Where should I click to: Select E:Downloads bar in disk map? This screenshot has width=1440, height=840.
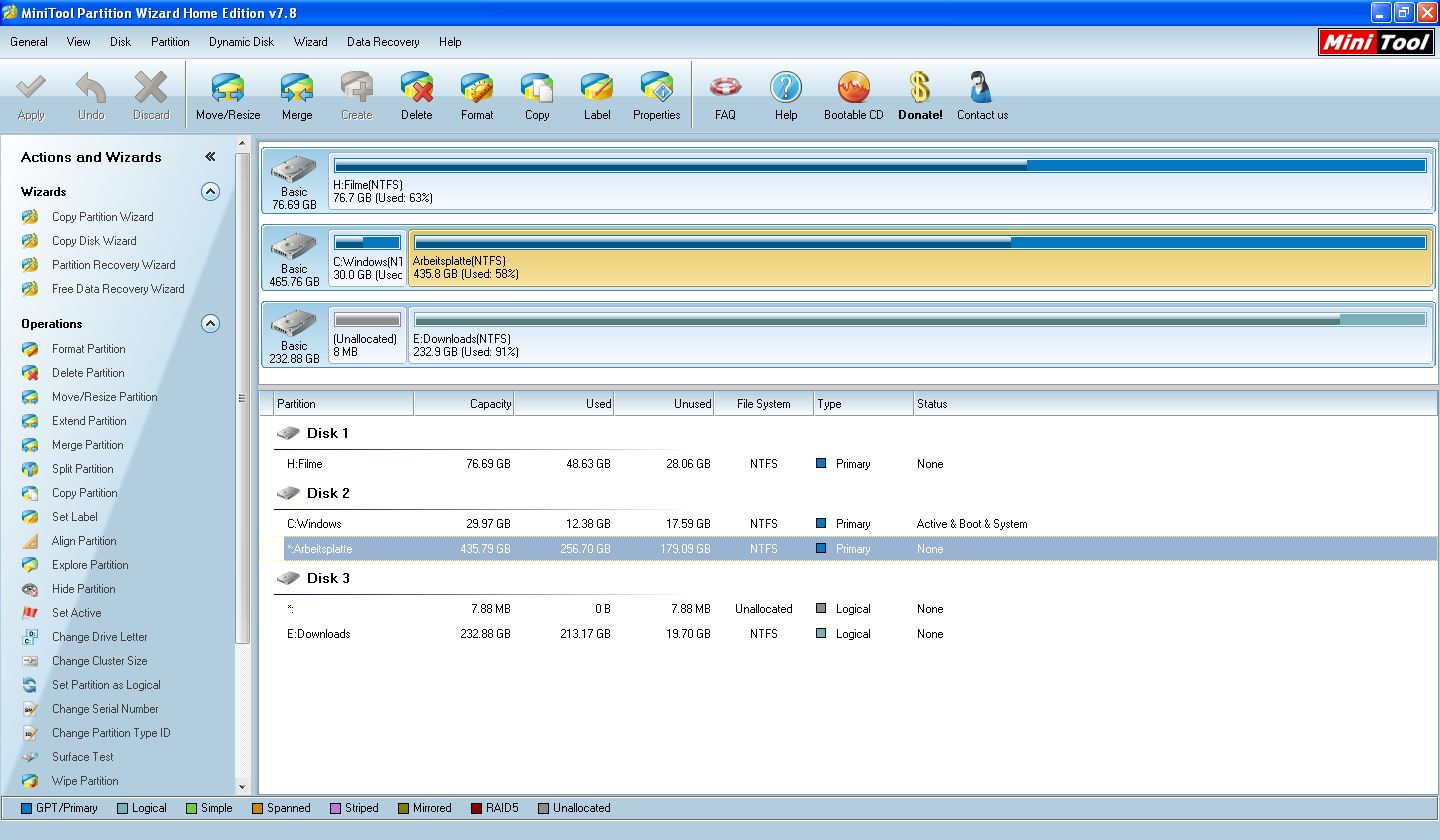(920, 336)
